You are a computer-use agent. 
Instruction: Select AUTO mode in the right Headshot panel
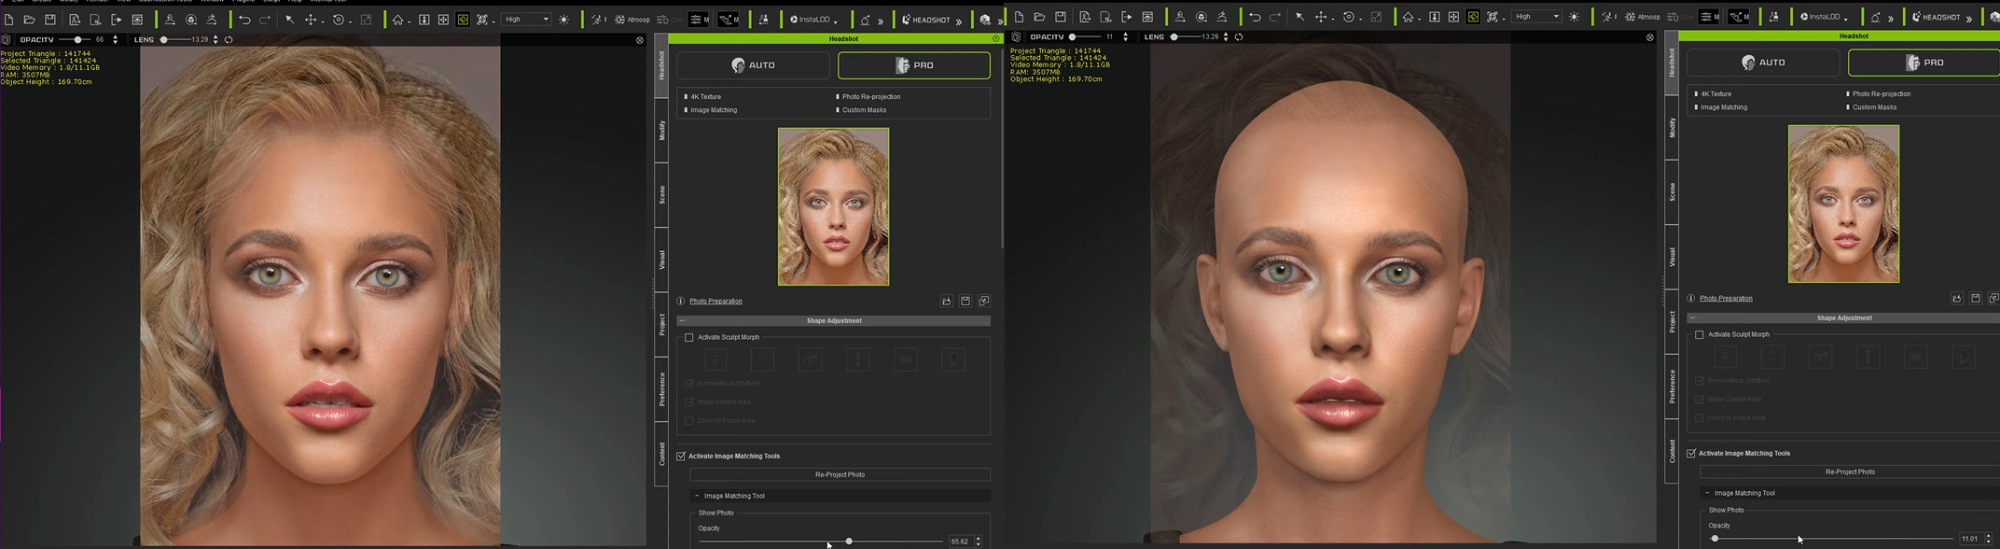[1763, 62]
